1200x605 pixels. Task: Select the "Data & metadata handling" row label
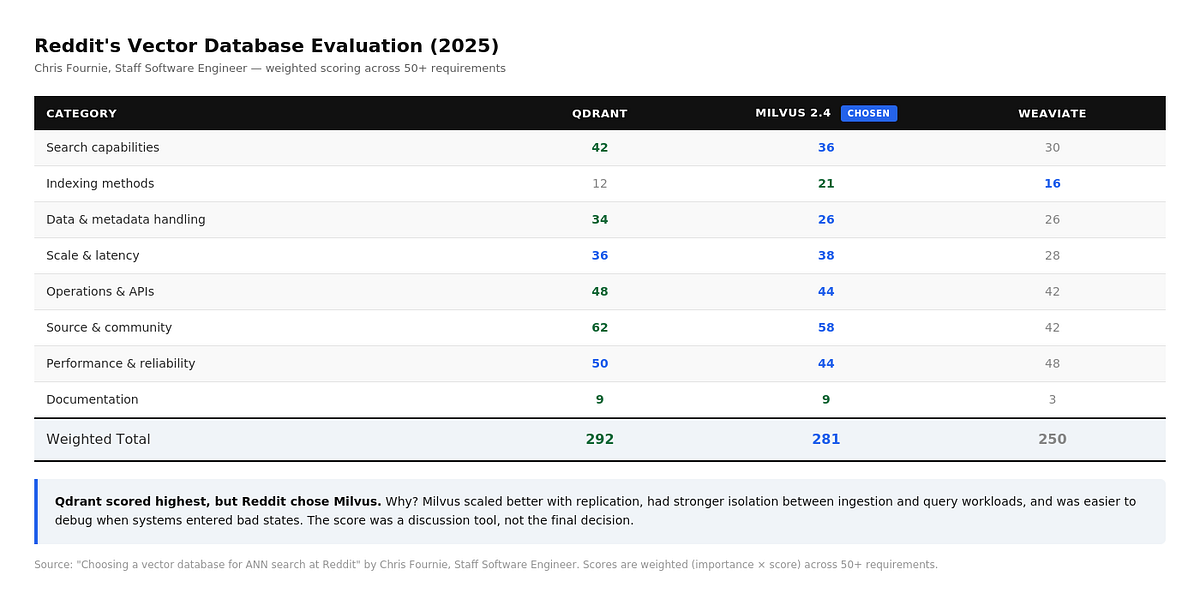point(126,219)
